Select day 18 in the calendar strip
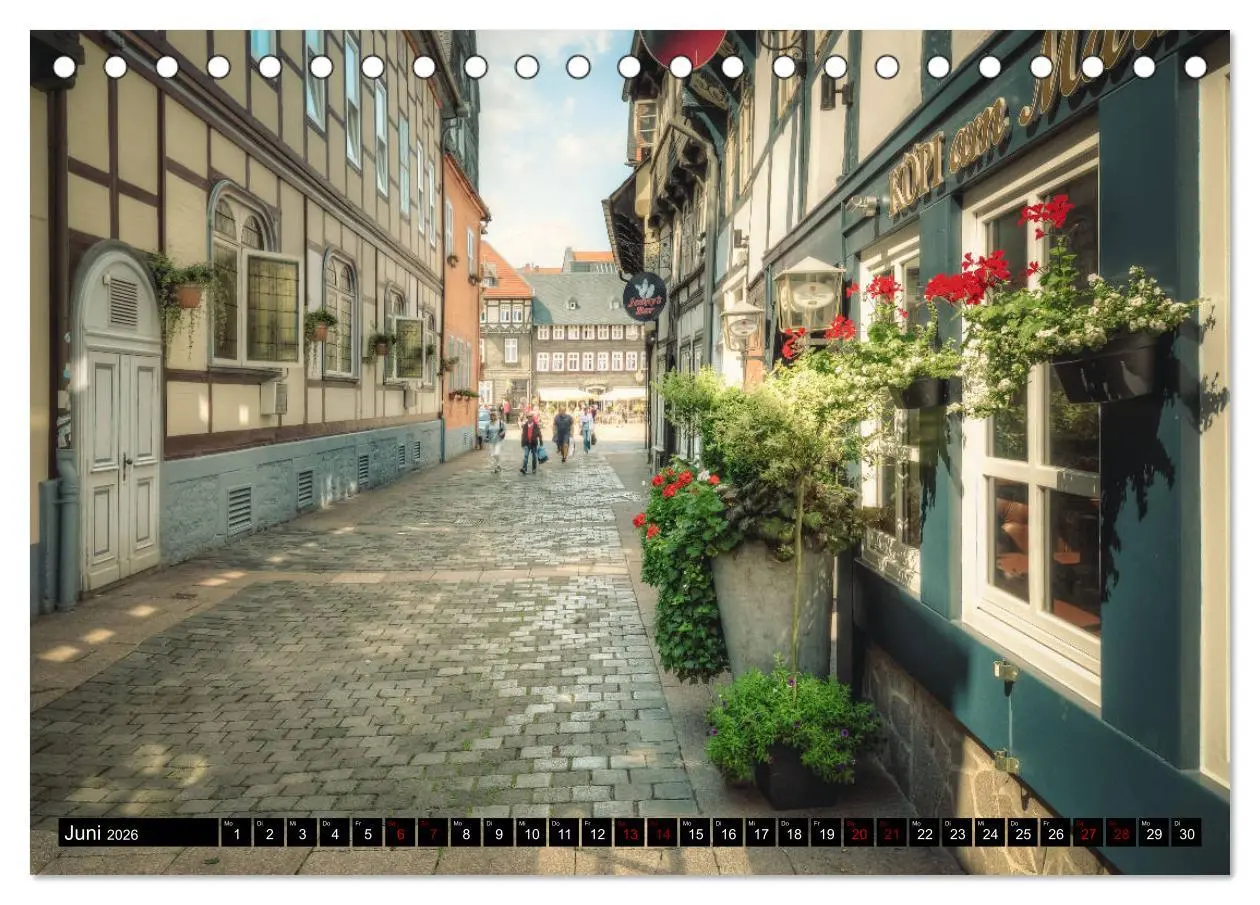Image resolution: width=1260 pixels, height=905 pixels. pos(794,833)
